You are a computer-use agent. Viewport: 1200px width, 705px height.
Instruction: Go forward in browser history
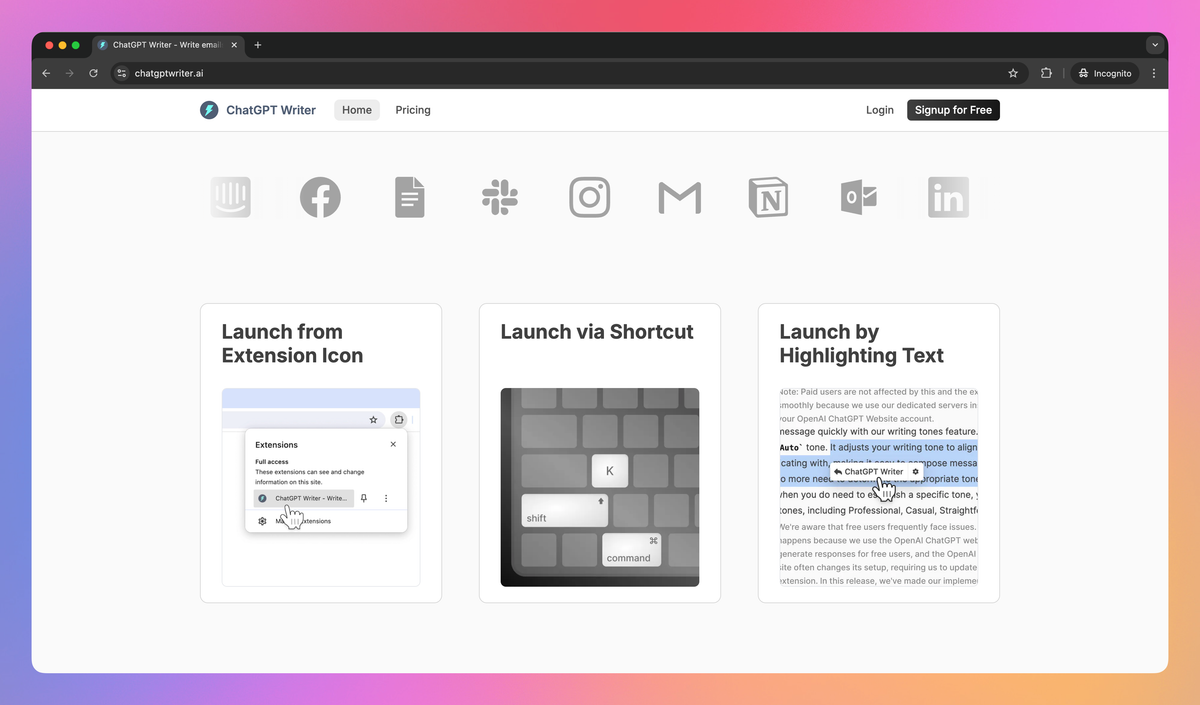(x=70, y=73)
